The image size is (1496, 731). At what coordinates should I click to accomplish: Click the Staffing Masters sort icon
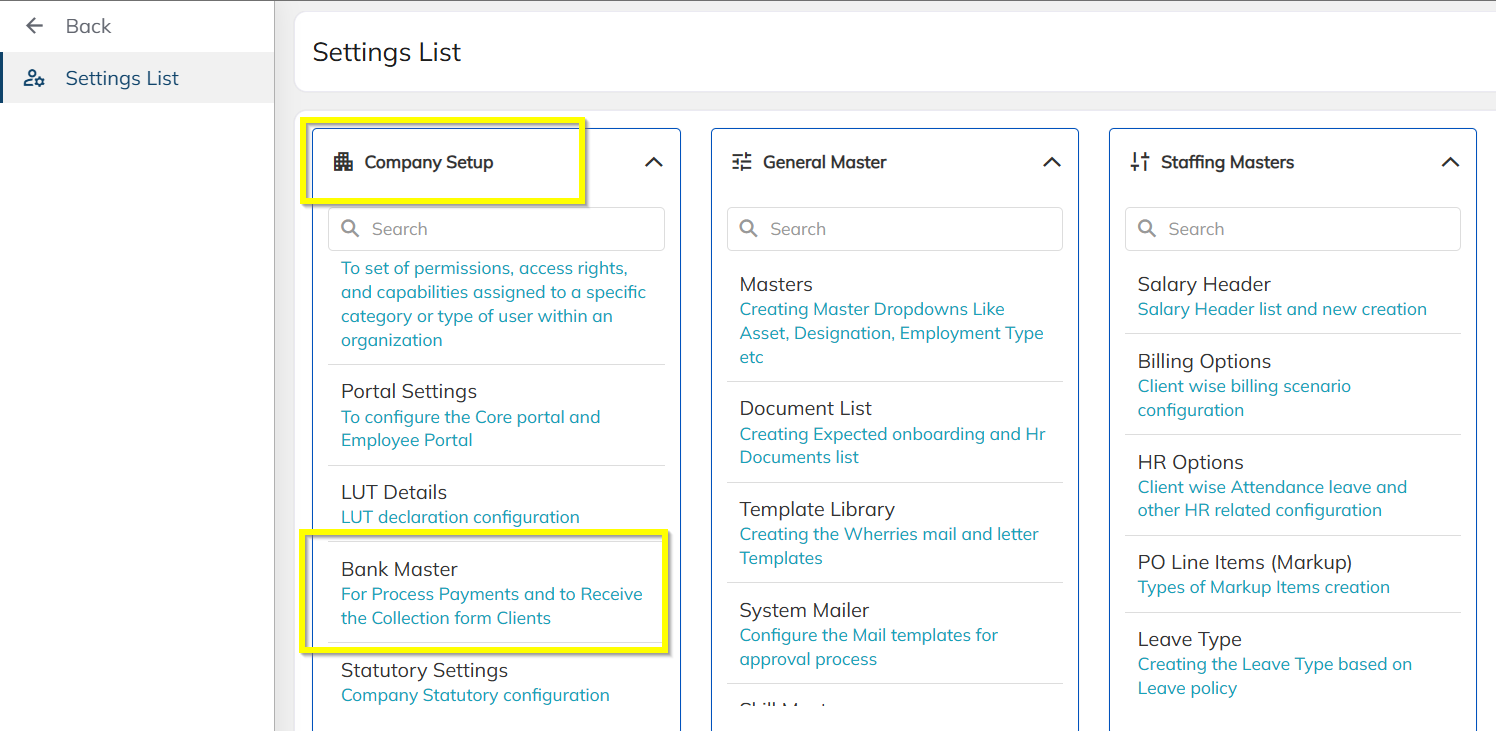tap(1140, 162)
